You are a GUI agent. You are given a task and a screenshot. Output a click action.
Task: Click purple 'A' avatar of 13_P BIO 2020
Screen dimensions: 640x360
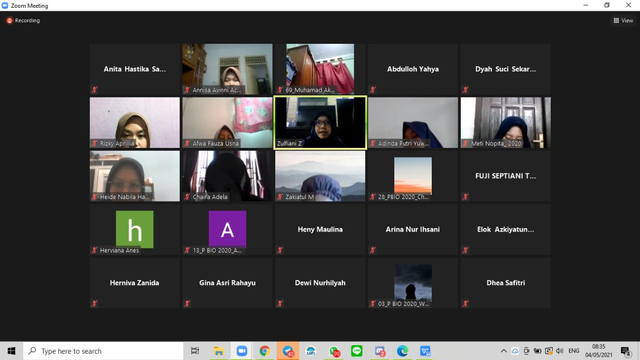pyautogui.click(x=227, y=229)
